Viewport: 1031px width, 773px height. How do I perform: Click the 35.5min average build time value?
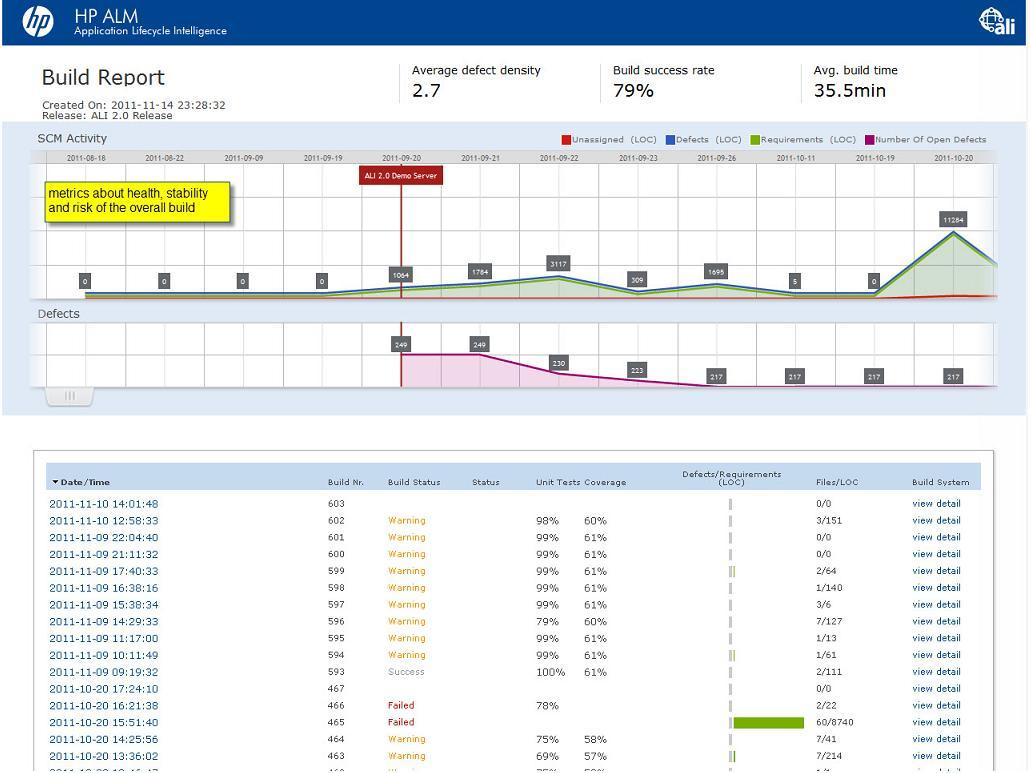(x=850, y=91)
